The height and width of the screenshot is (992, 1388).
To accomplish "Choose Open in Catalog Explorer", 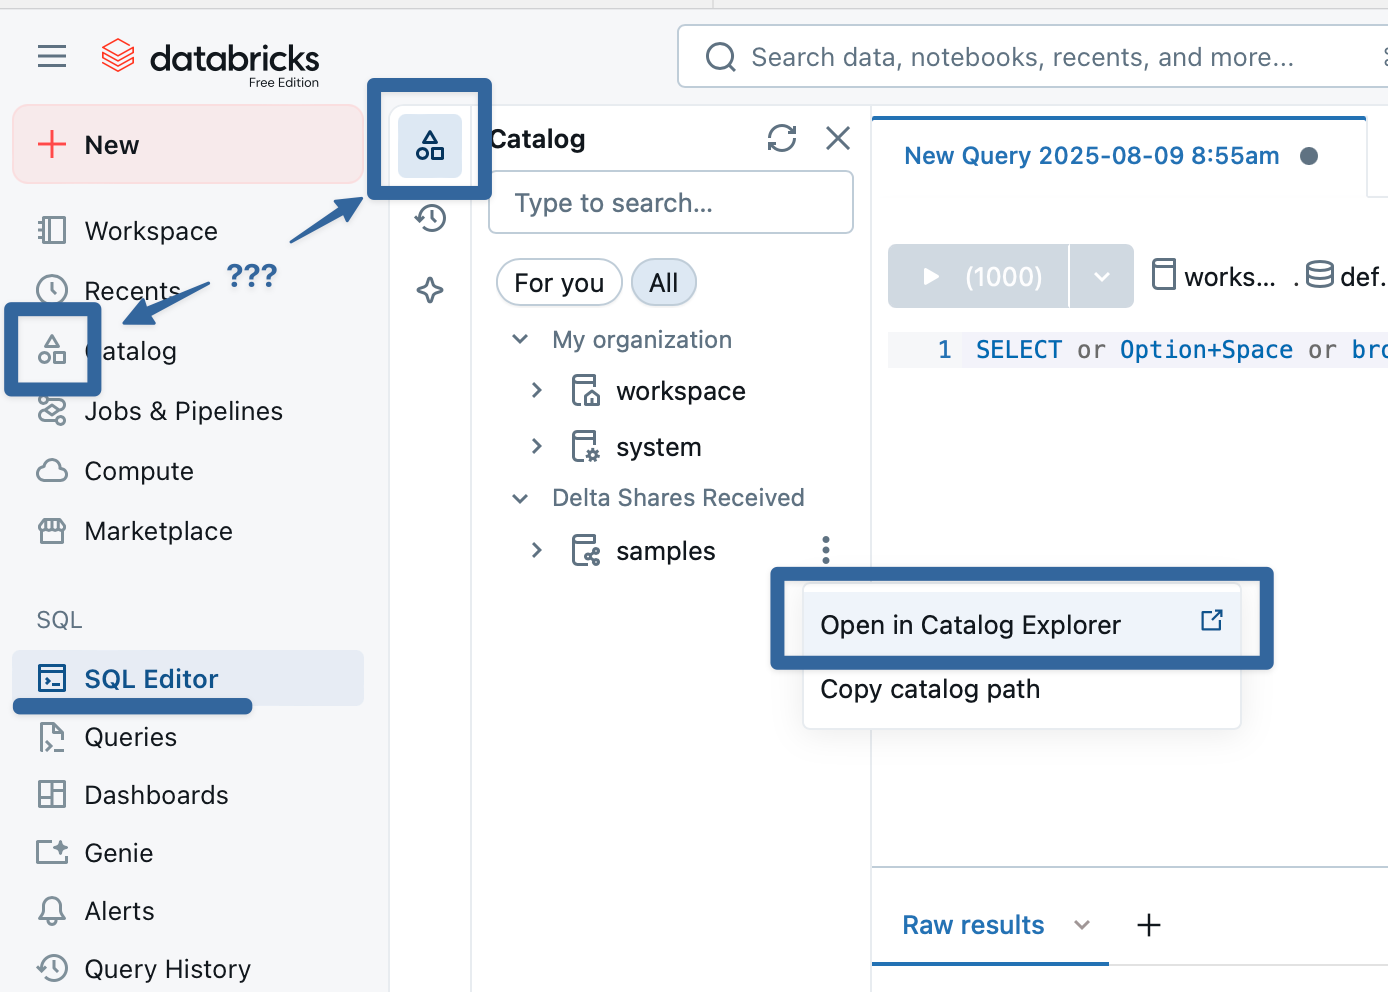I will (1021, 624).
